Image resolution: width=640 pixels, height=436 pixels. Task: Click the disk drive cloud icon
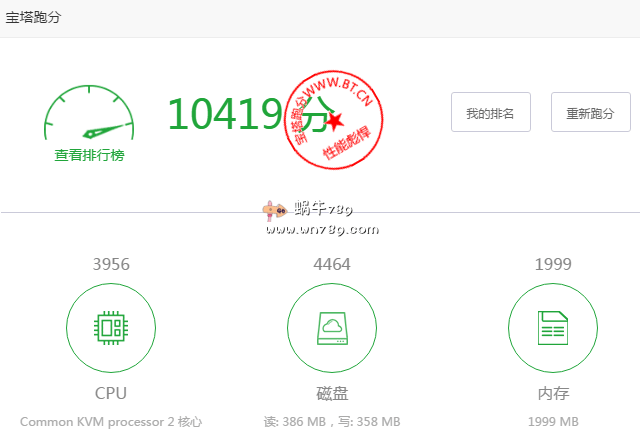coord(332,328)
